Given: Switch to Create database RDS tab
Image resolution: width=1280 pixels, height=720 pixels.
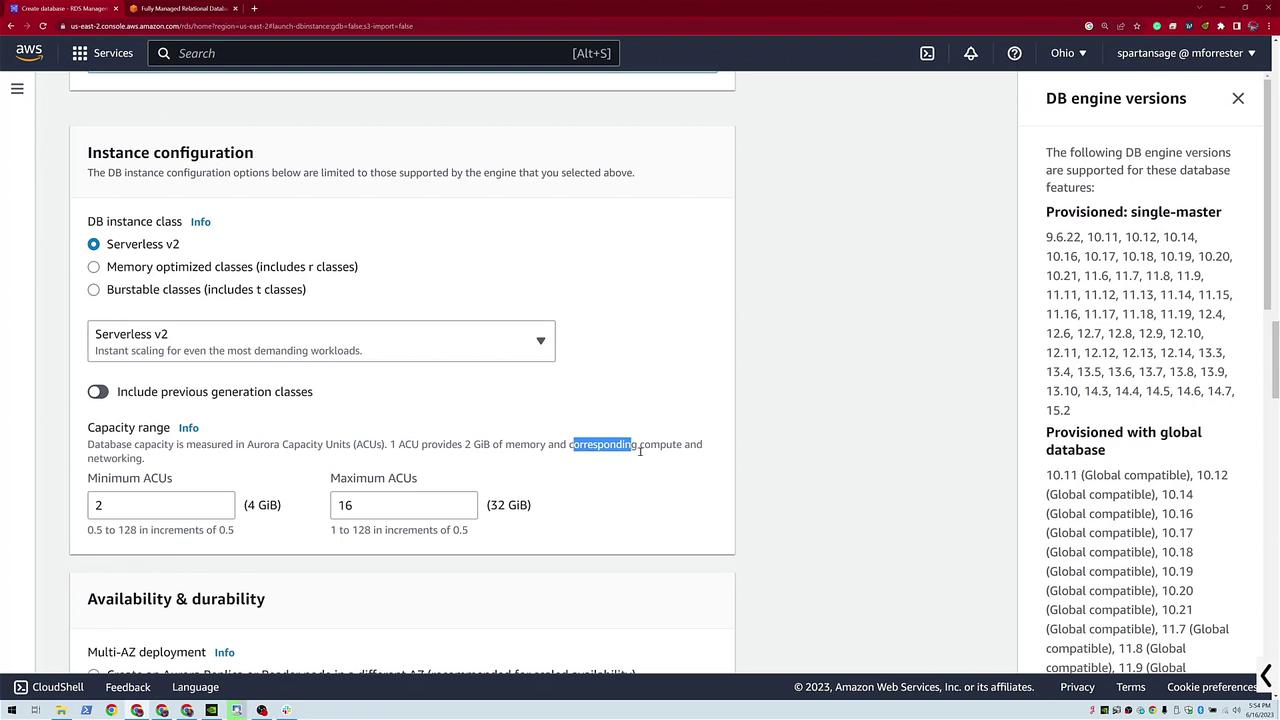Looking at the screenshot, I should pyautogui.click(x=63, y=8).
